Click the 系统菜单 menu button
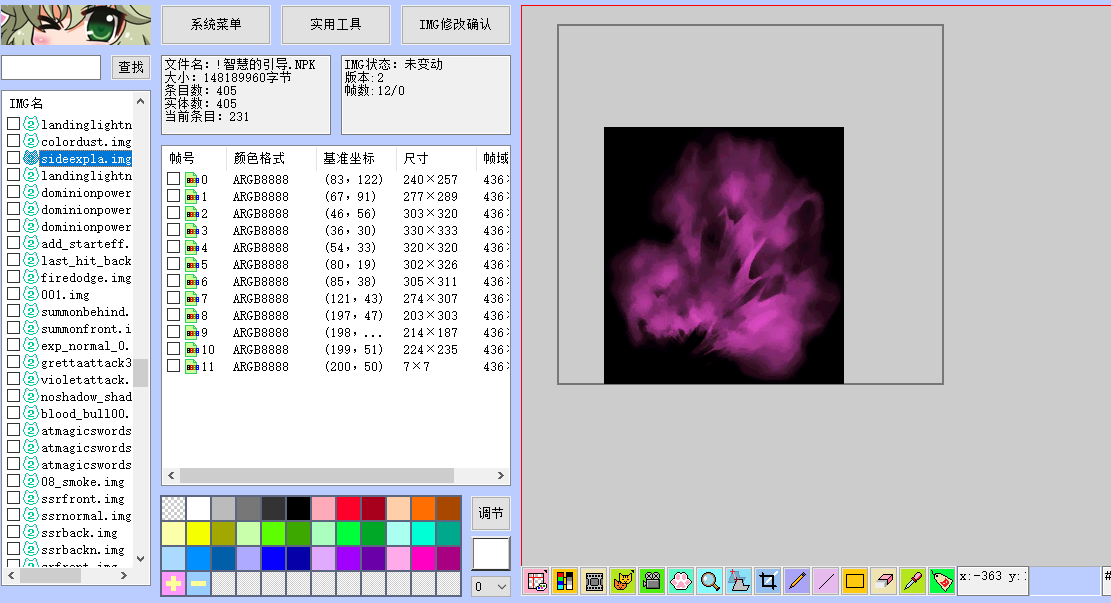 [x=218, y=24]
